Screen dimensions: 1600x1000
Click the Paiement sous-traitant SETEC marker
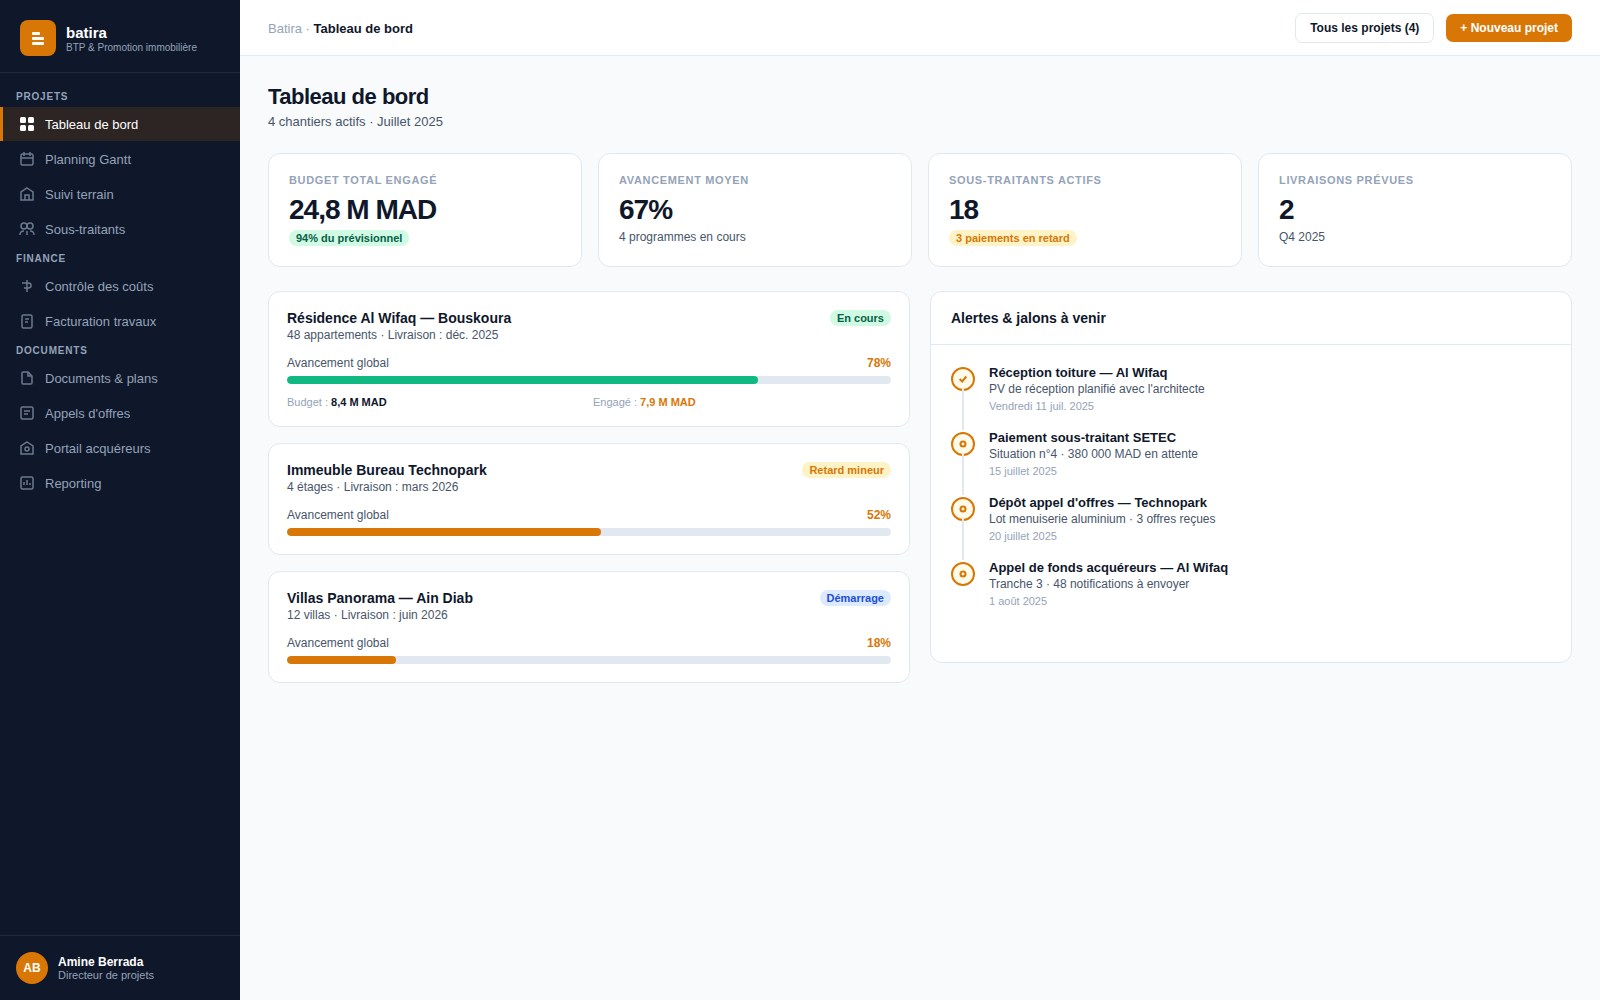point(963,444)
